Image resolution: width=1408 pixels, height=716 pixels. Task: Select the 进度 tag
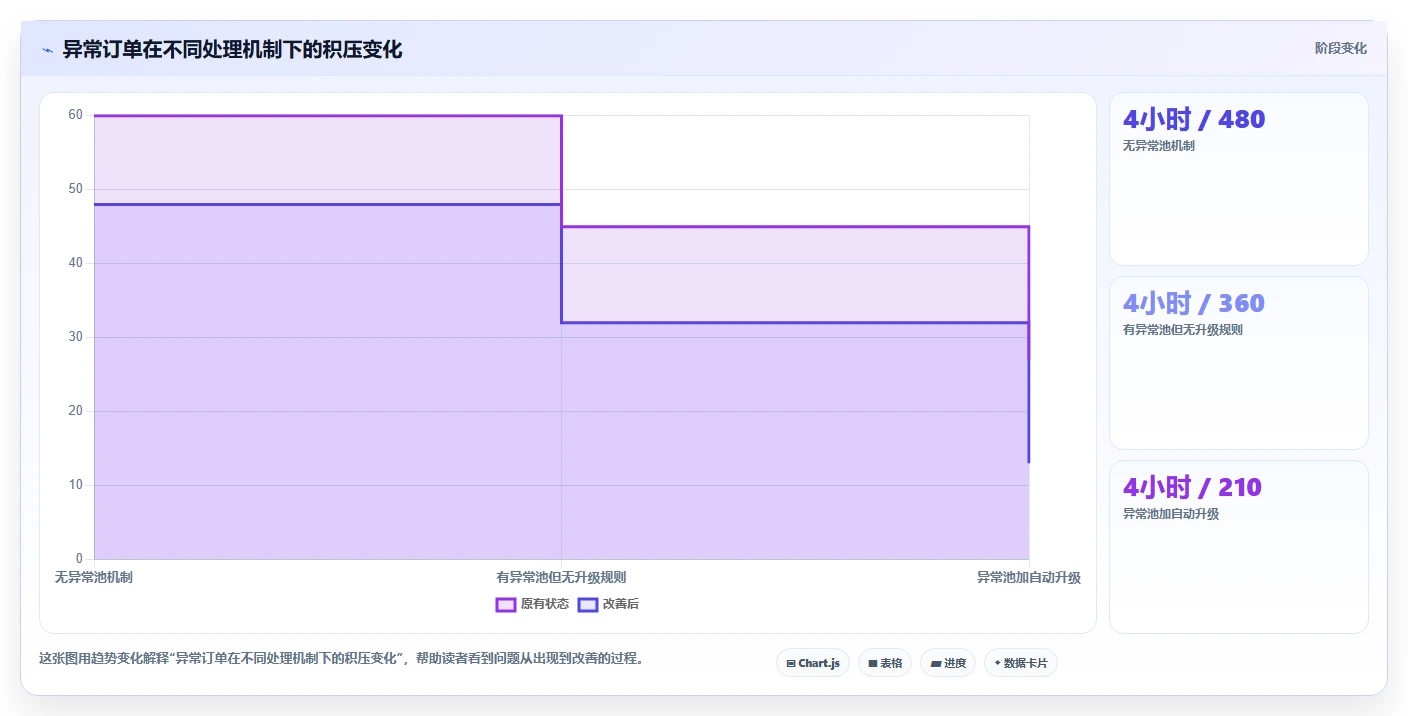tap(948, 663)
